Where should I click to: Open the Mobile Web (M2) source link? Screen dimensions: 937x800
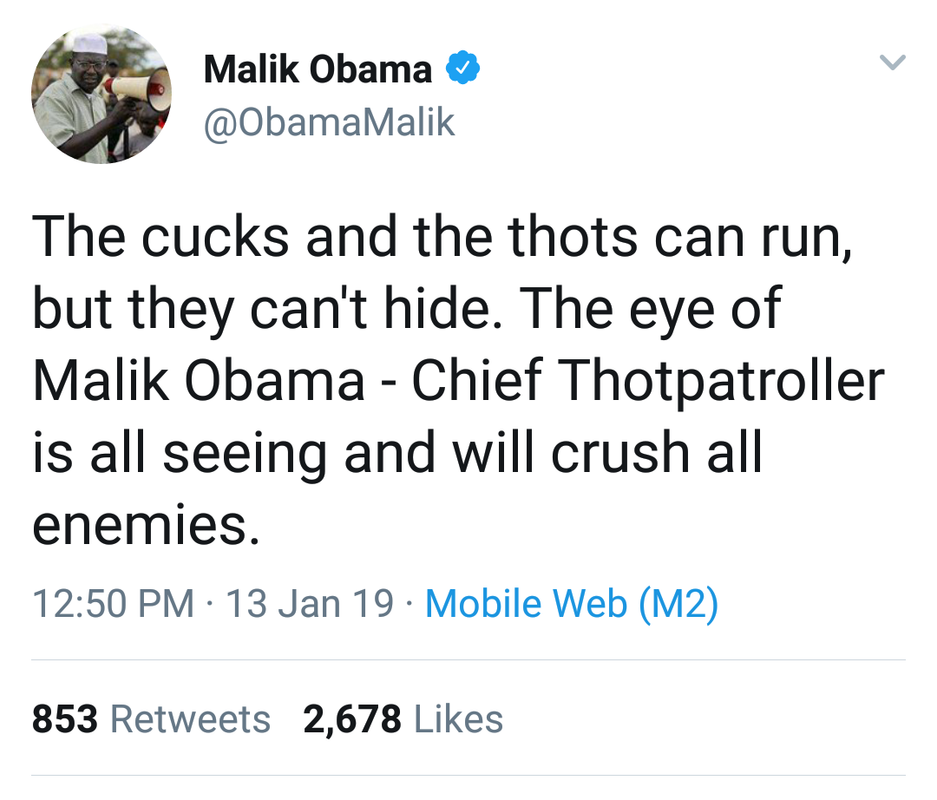coord(571,603)
